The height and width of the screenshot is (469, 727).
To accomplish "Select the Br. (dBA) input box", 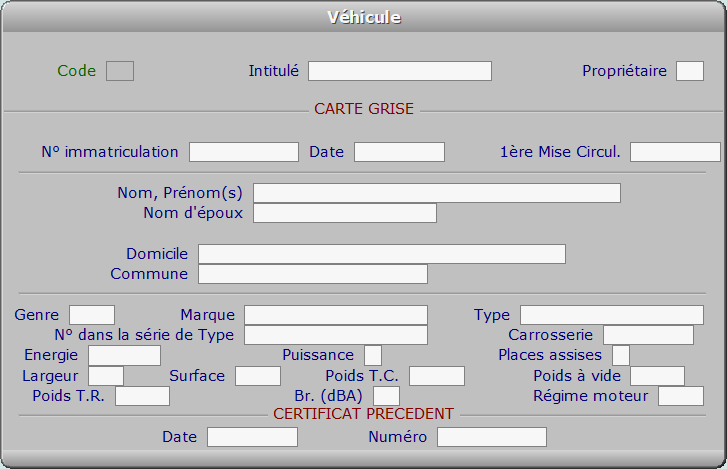I will [386, 396].
